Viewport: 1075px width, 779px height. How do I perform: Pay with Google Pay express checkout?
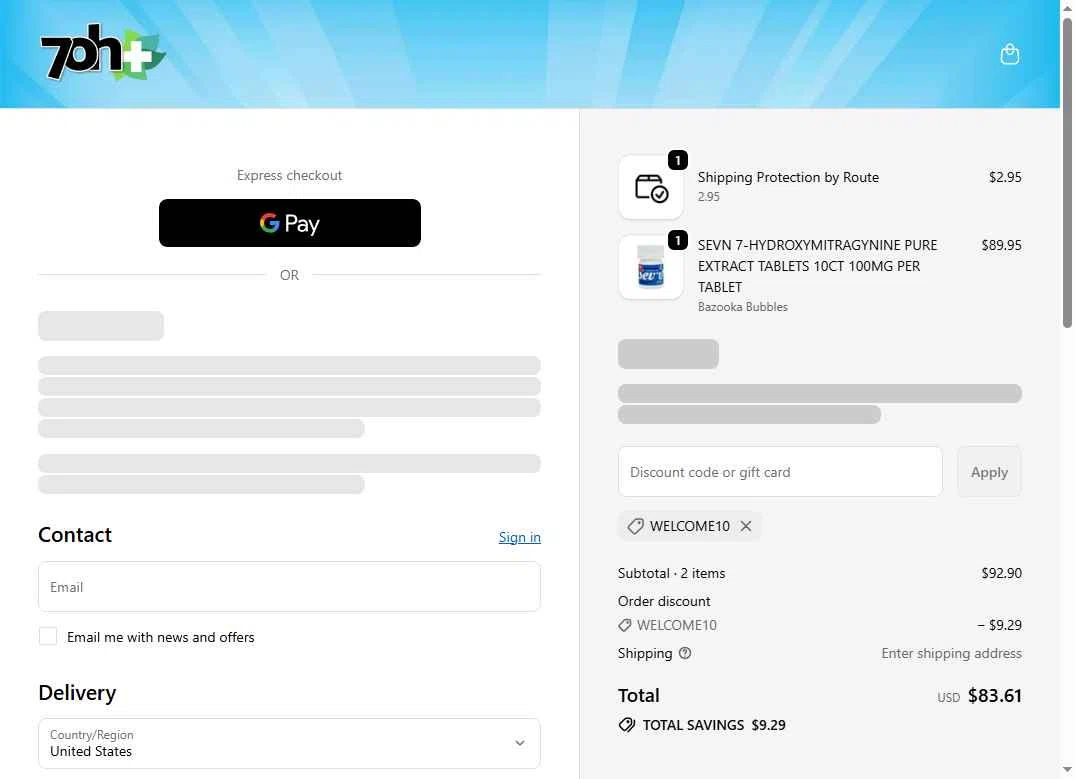[289, 223]
